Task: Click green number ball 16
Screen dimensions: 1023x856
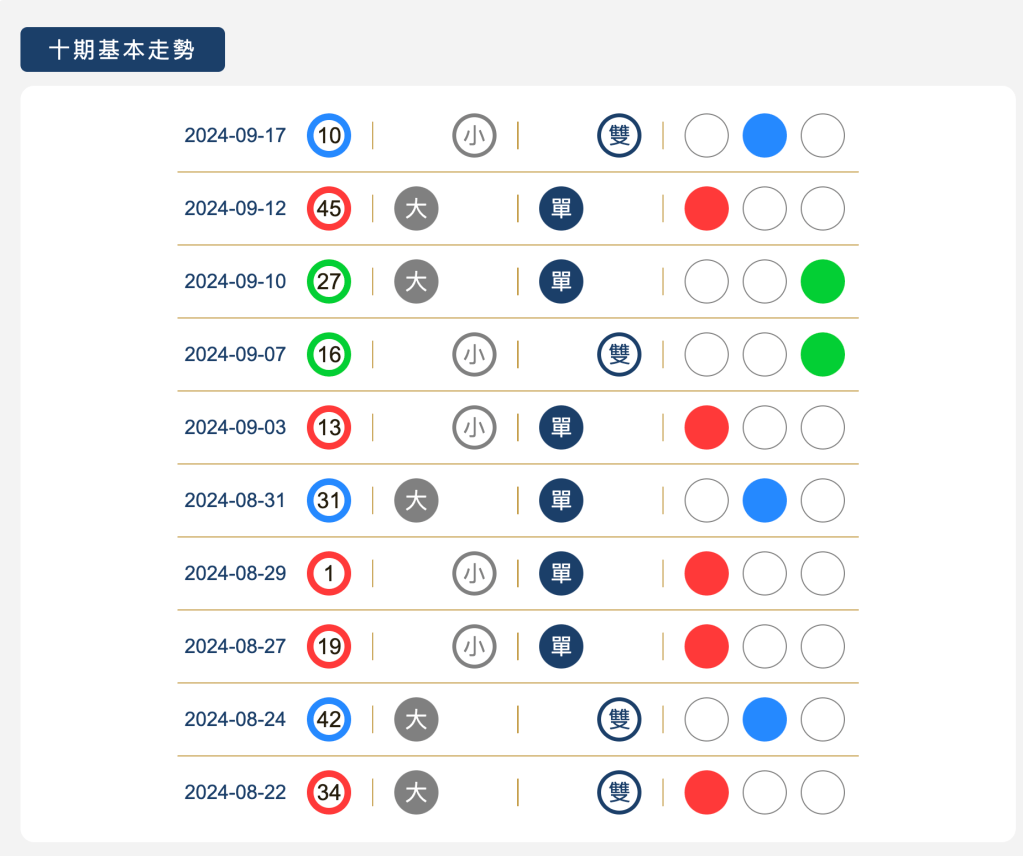Action: coord(329,355)
